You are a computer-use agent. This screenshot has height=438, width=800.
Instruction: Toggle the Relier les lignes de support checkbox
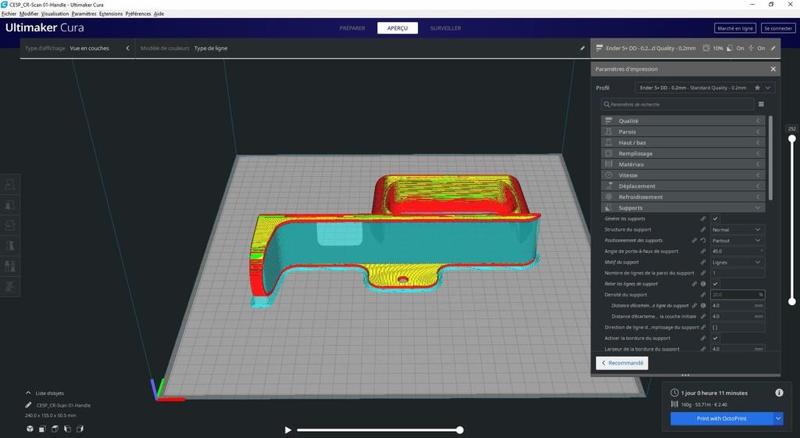[715, 283]
